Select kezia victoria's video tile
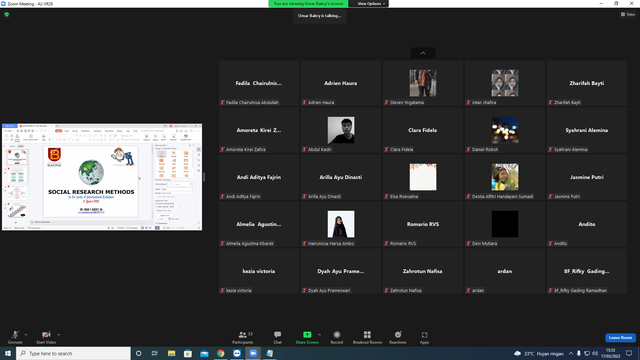The image size is (640, 360). coord(259,271)
